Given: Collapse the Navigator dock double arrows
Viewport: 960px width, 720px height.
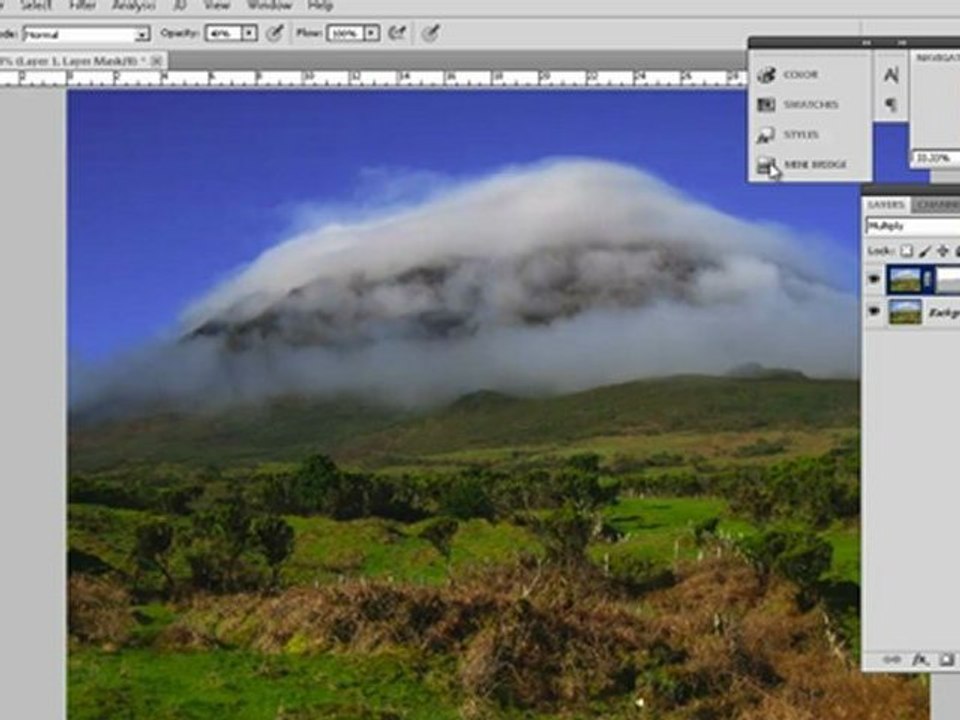Looking at the screenshot, I should tap(902, 42).
